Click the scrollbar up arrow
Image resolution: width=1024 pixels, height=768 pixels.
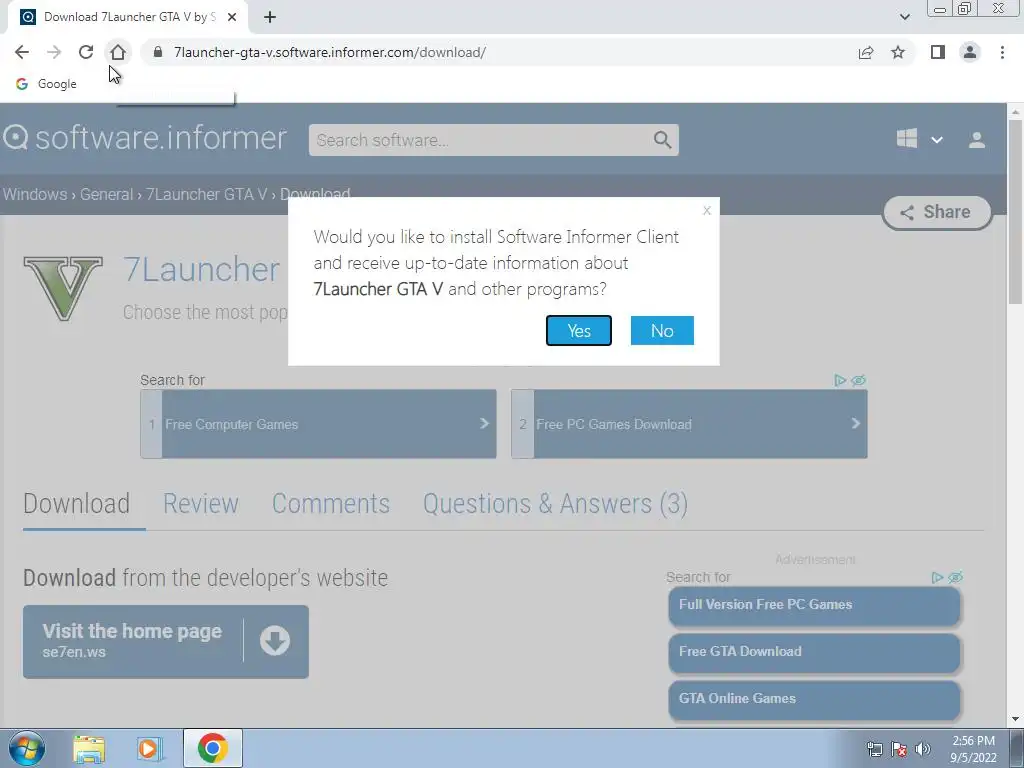coord(1016,112)
